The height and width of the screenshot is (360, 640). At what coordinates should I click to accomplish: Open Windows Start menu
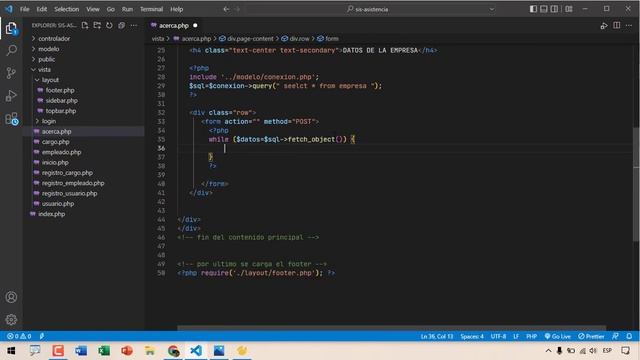(x=11, y=351)
